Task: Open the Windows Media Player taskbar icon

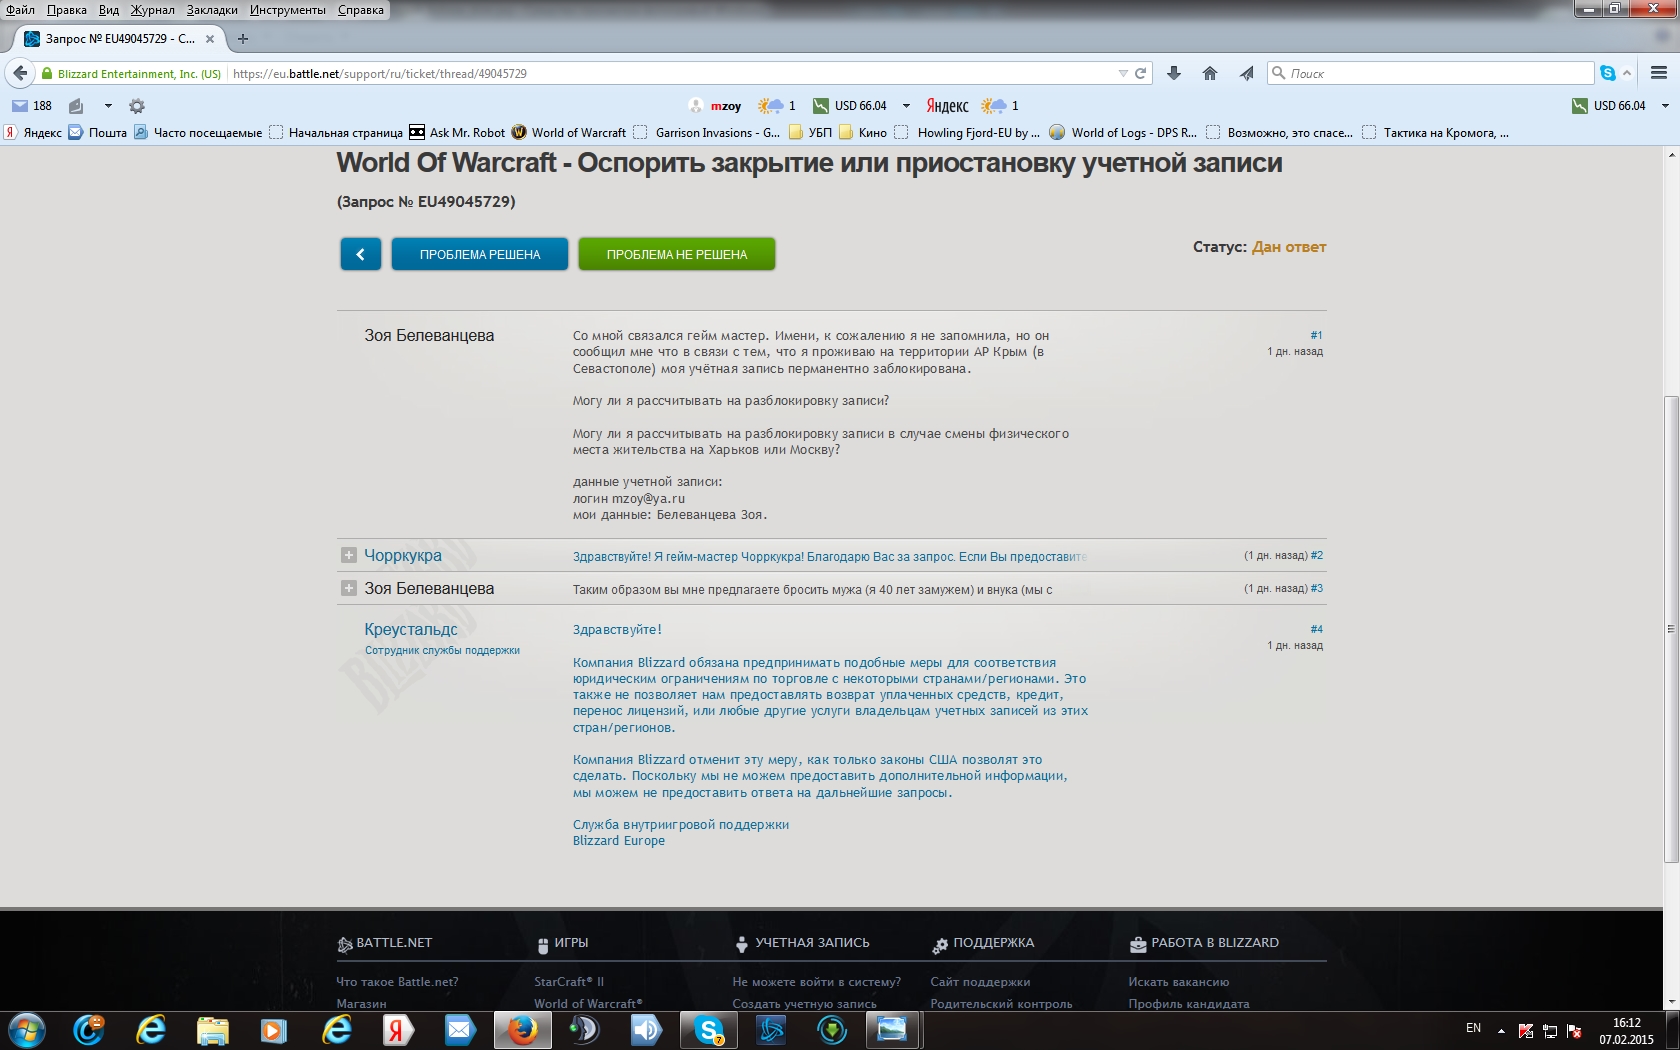Action: (x=274, y=1029)
